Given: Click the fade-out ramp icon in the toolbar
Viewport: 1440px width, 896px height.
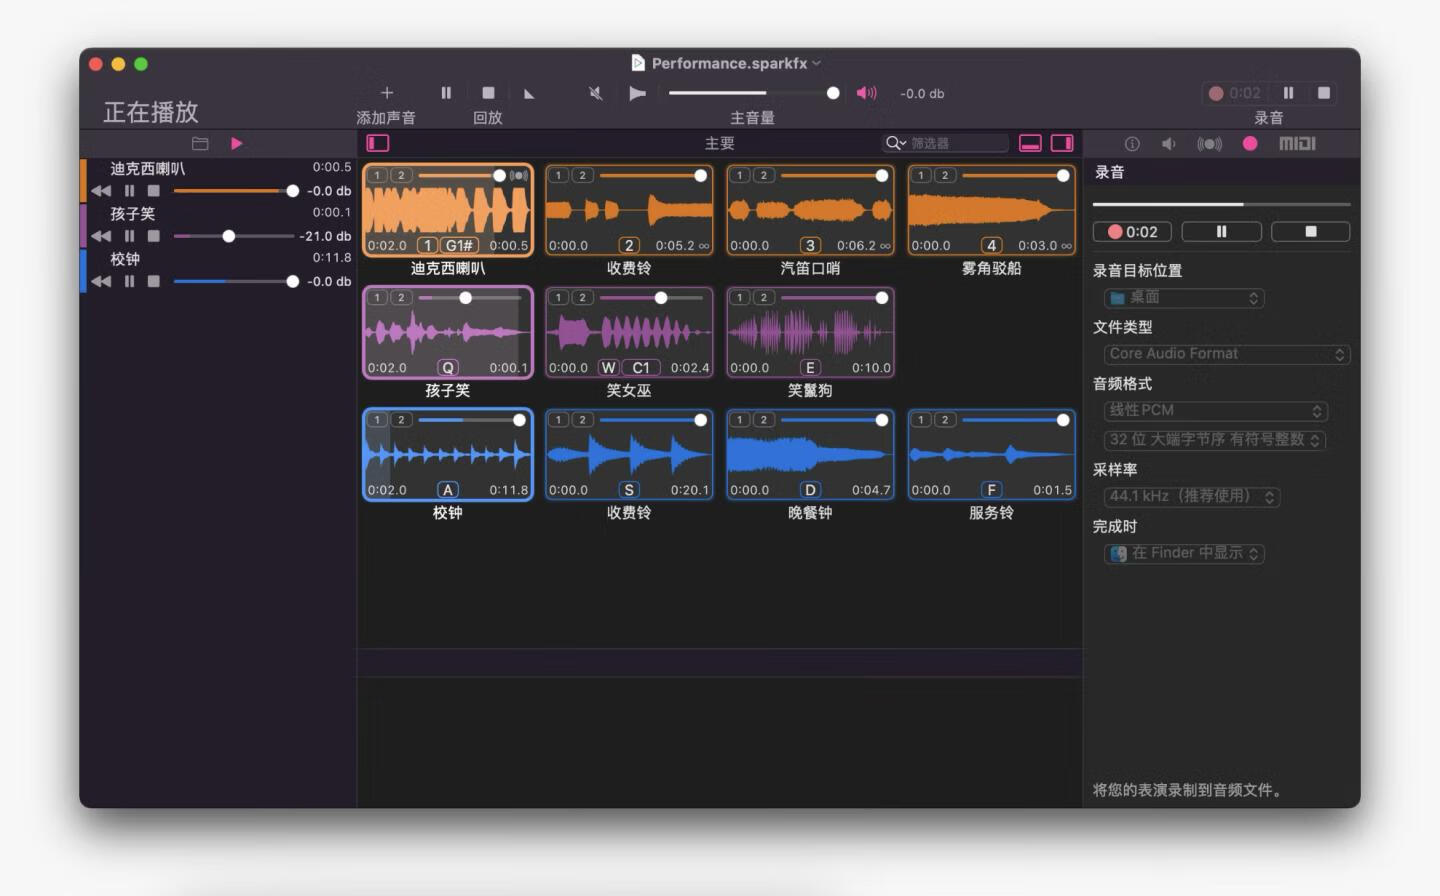Looking at the screenshot, I should pyautogui.click(x=529, y=94).
